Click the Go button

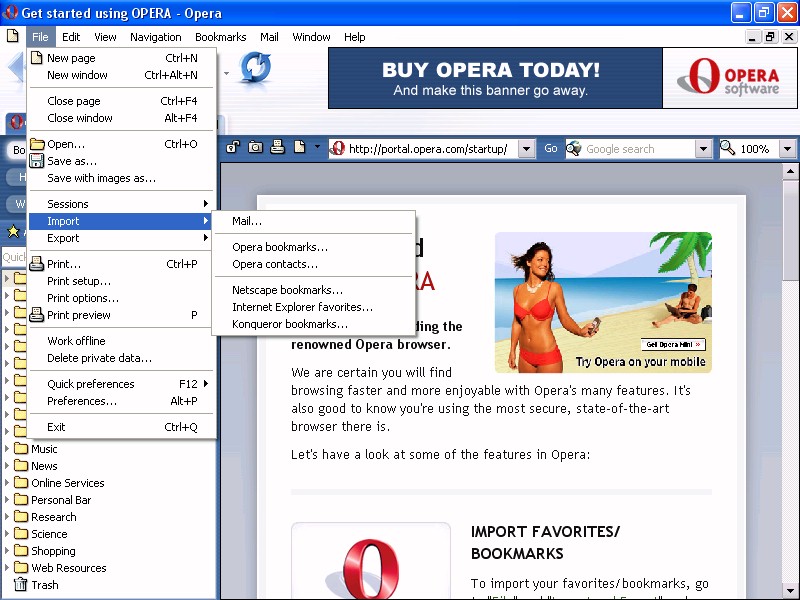coord(551,148)
